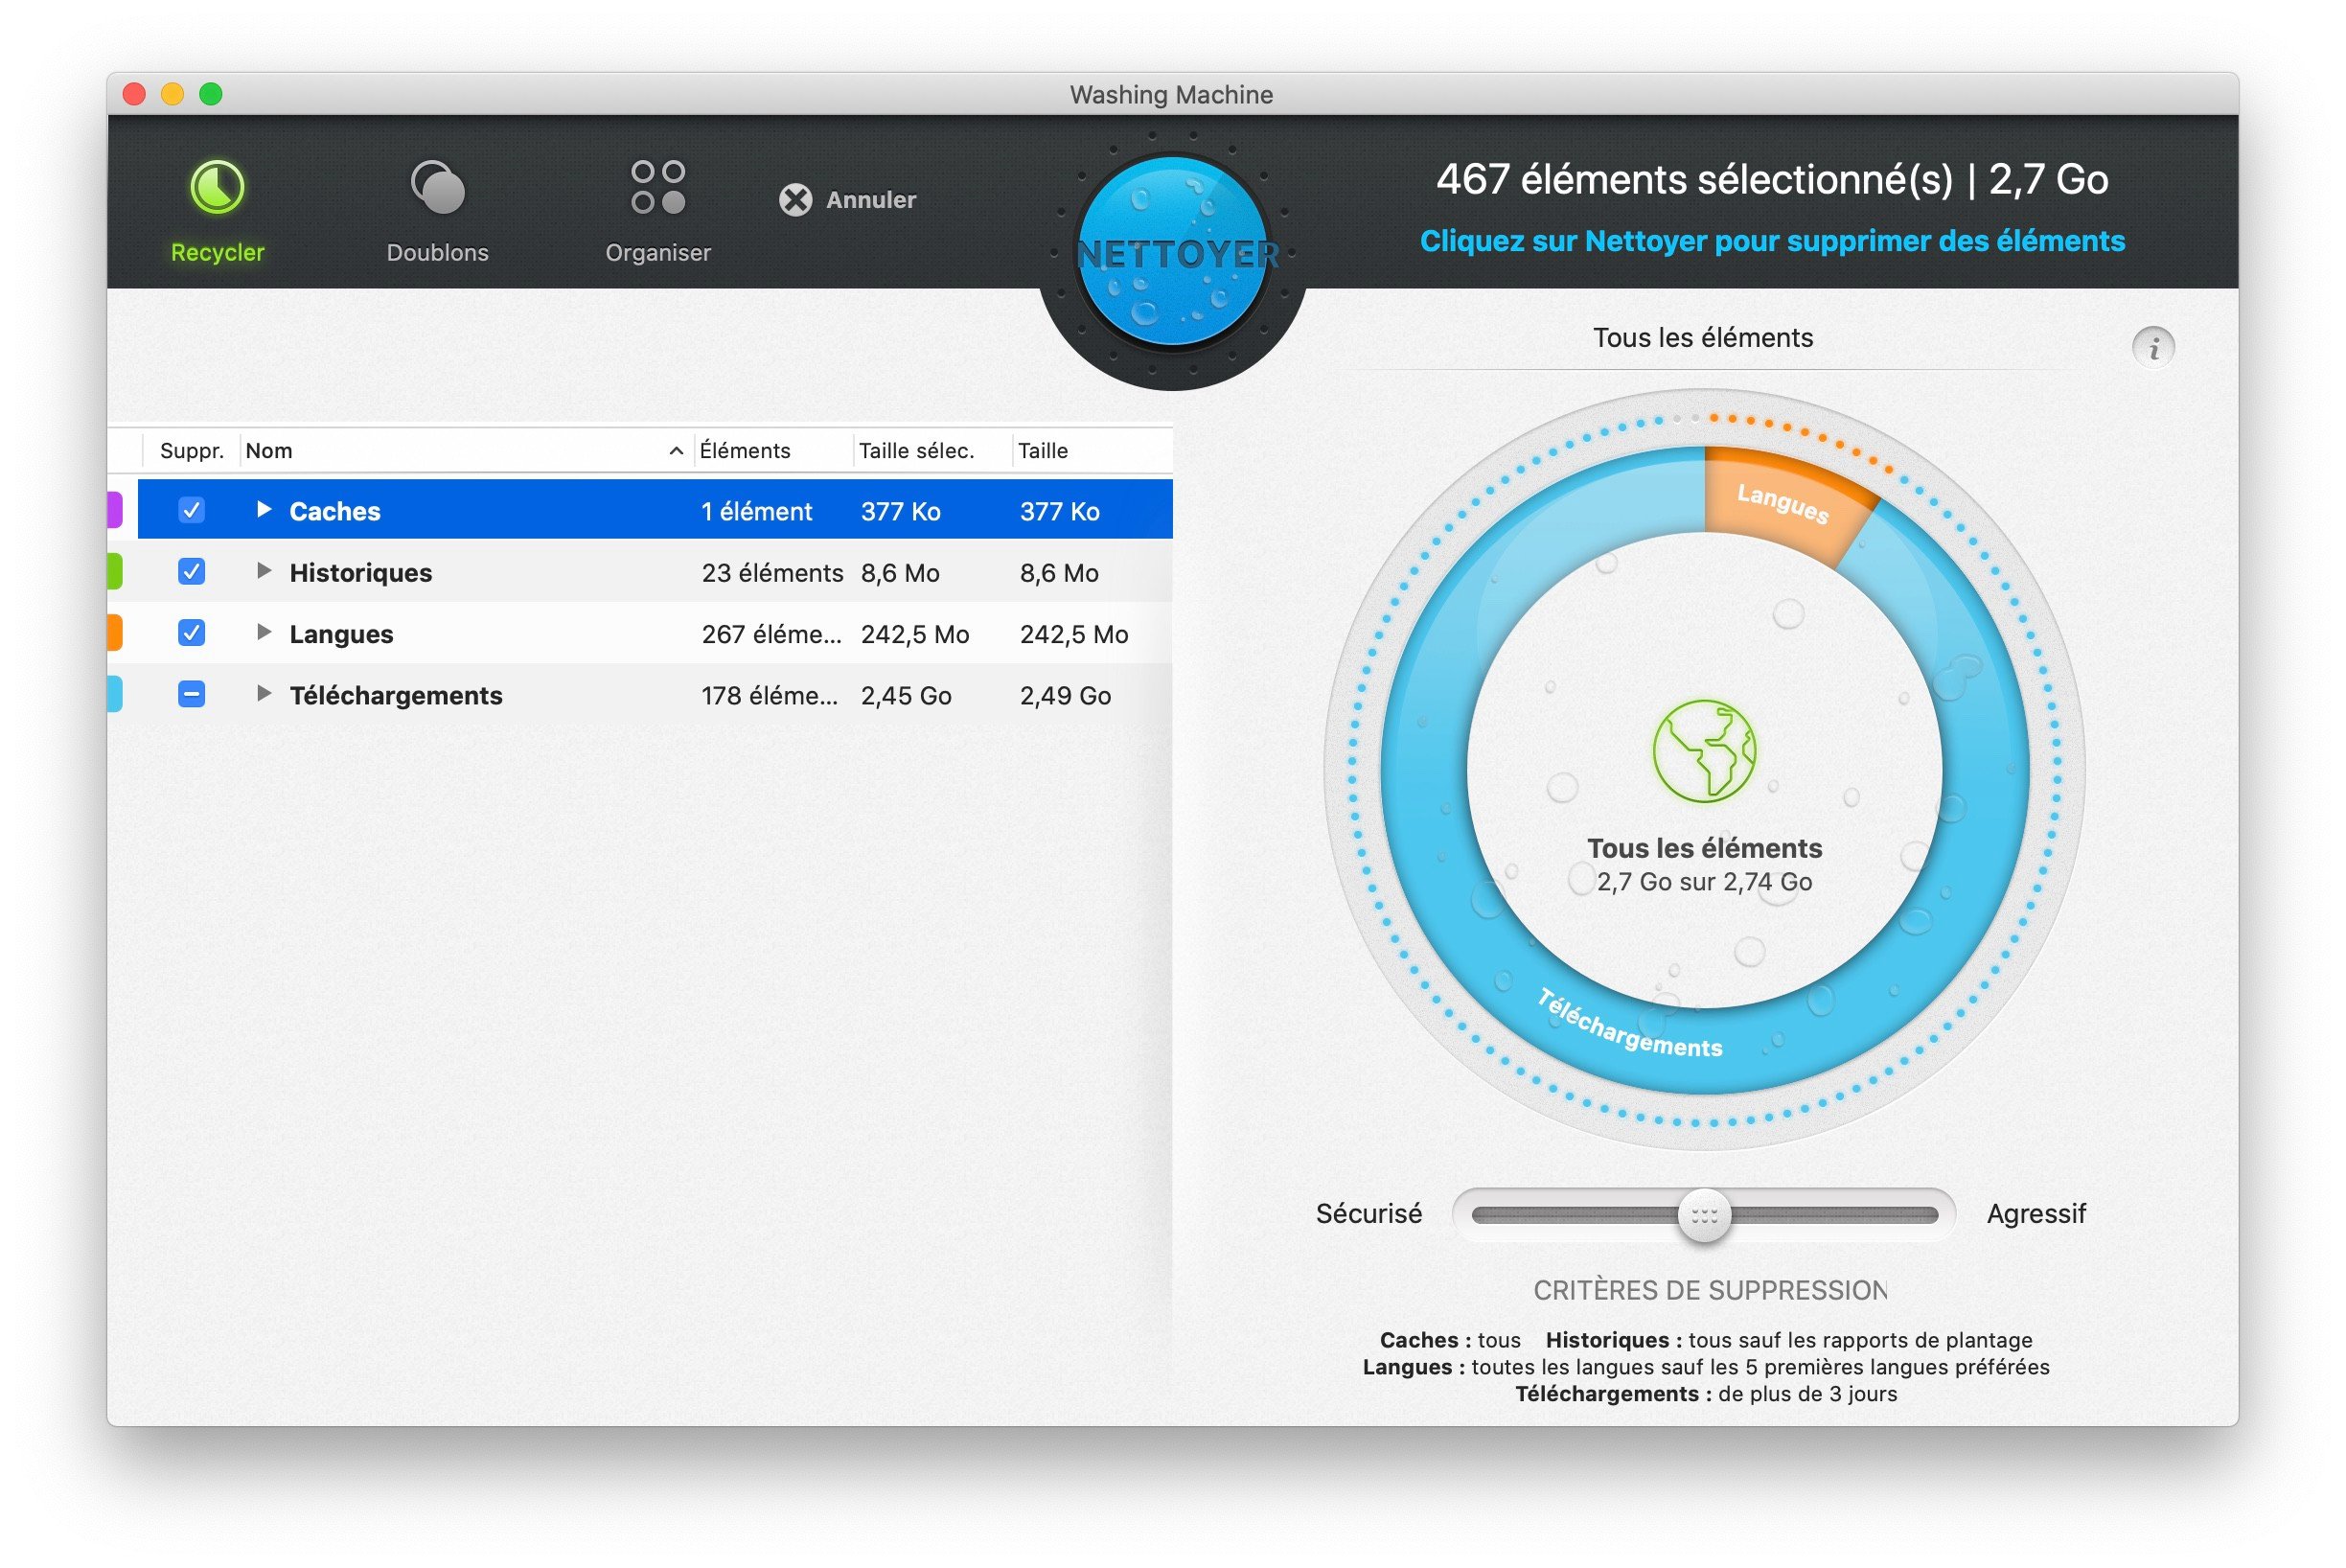Screen dimensions: 2346x1568
Task: Toggle the Téléchargements partial checkbox
Action: point(191,694)
